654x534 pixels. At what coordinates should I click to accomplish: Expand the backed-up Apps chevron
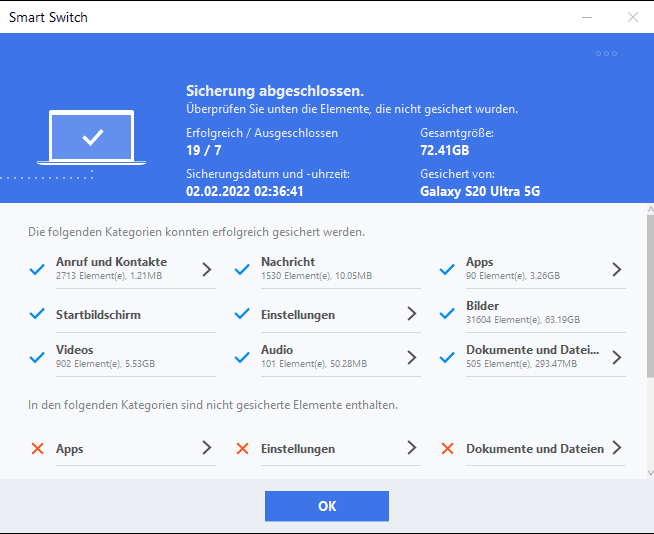pyautogui.click(x=617, y=269)
